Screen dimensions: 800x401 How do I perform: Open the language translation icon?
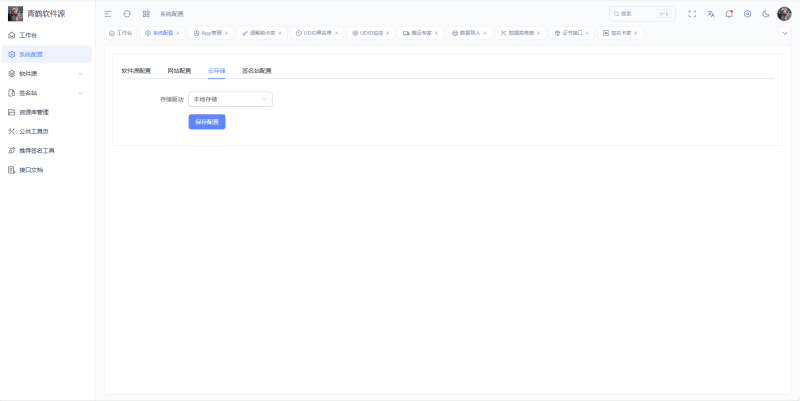click(711, 14)
